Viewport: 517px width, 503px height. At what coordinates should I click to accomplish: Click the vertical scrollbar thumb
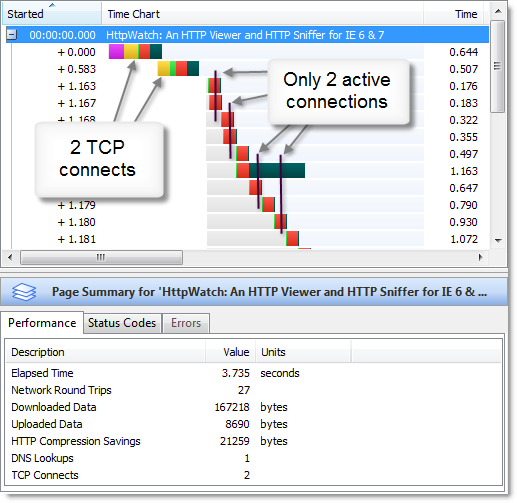pos(498,66)
